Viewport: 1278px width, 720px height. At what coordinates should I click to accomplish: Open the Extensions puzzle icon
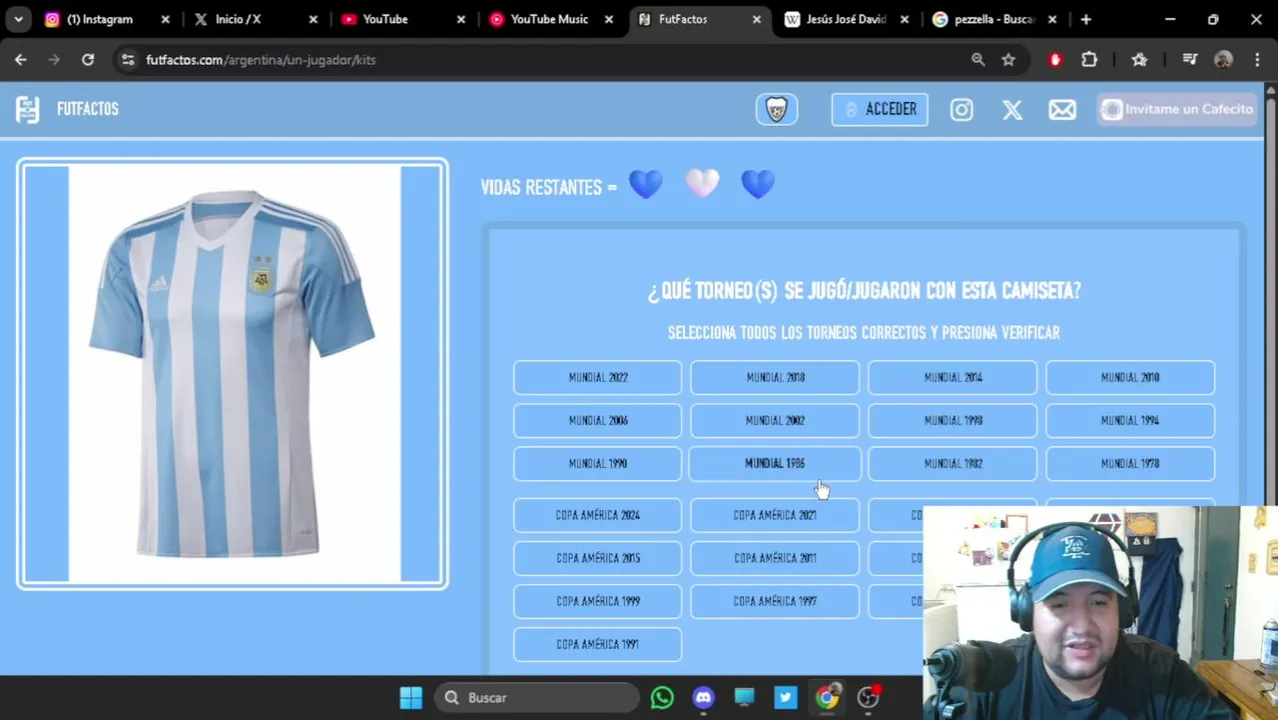pyautogui.click(x=1089, y=60)
